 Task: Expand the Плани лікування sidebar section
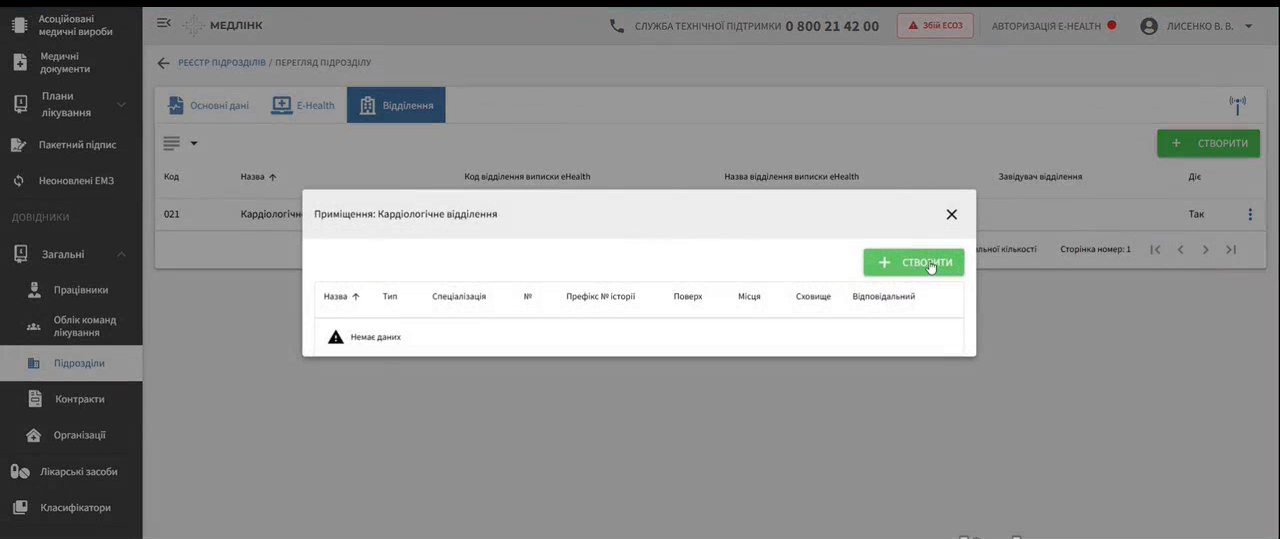71,104
